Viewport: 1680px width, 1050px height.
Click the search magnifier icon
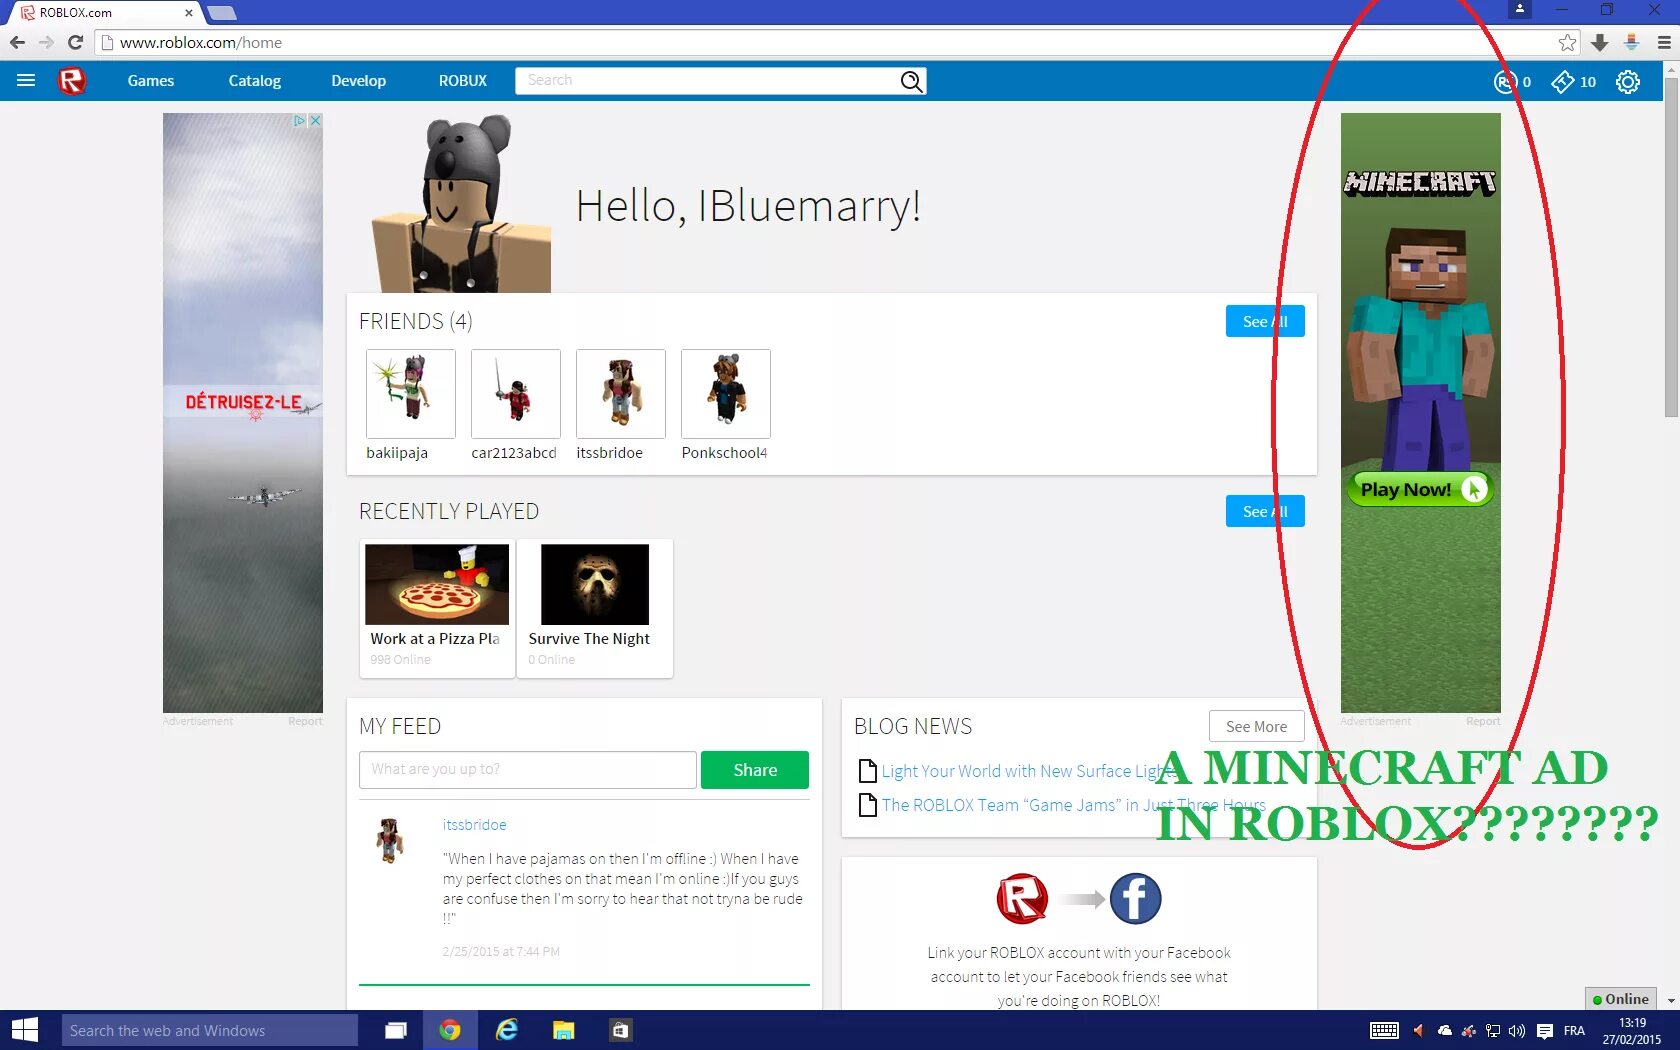(911, 81)
